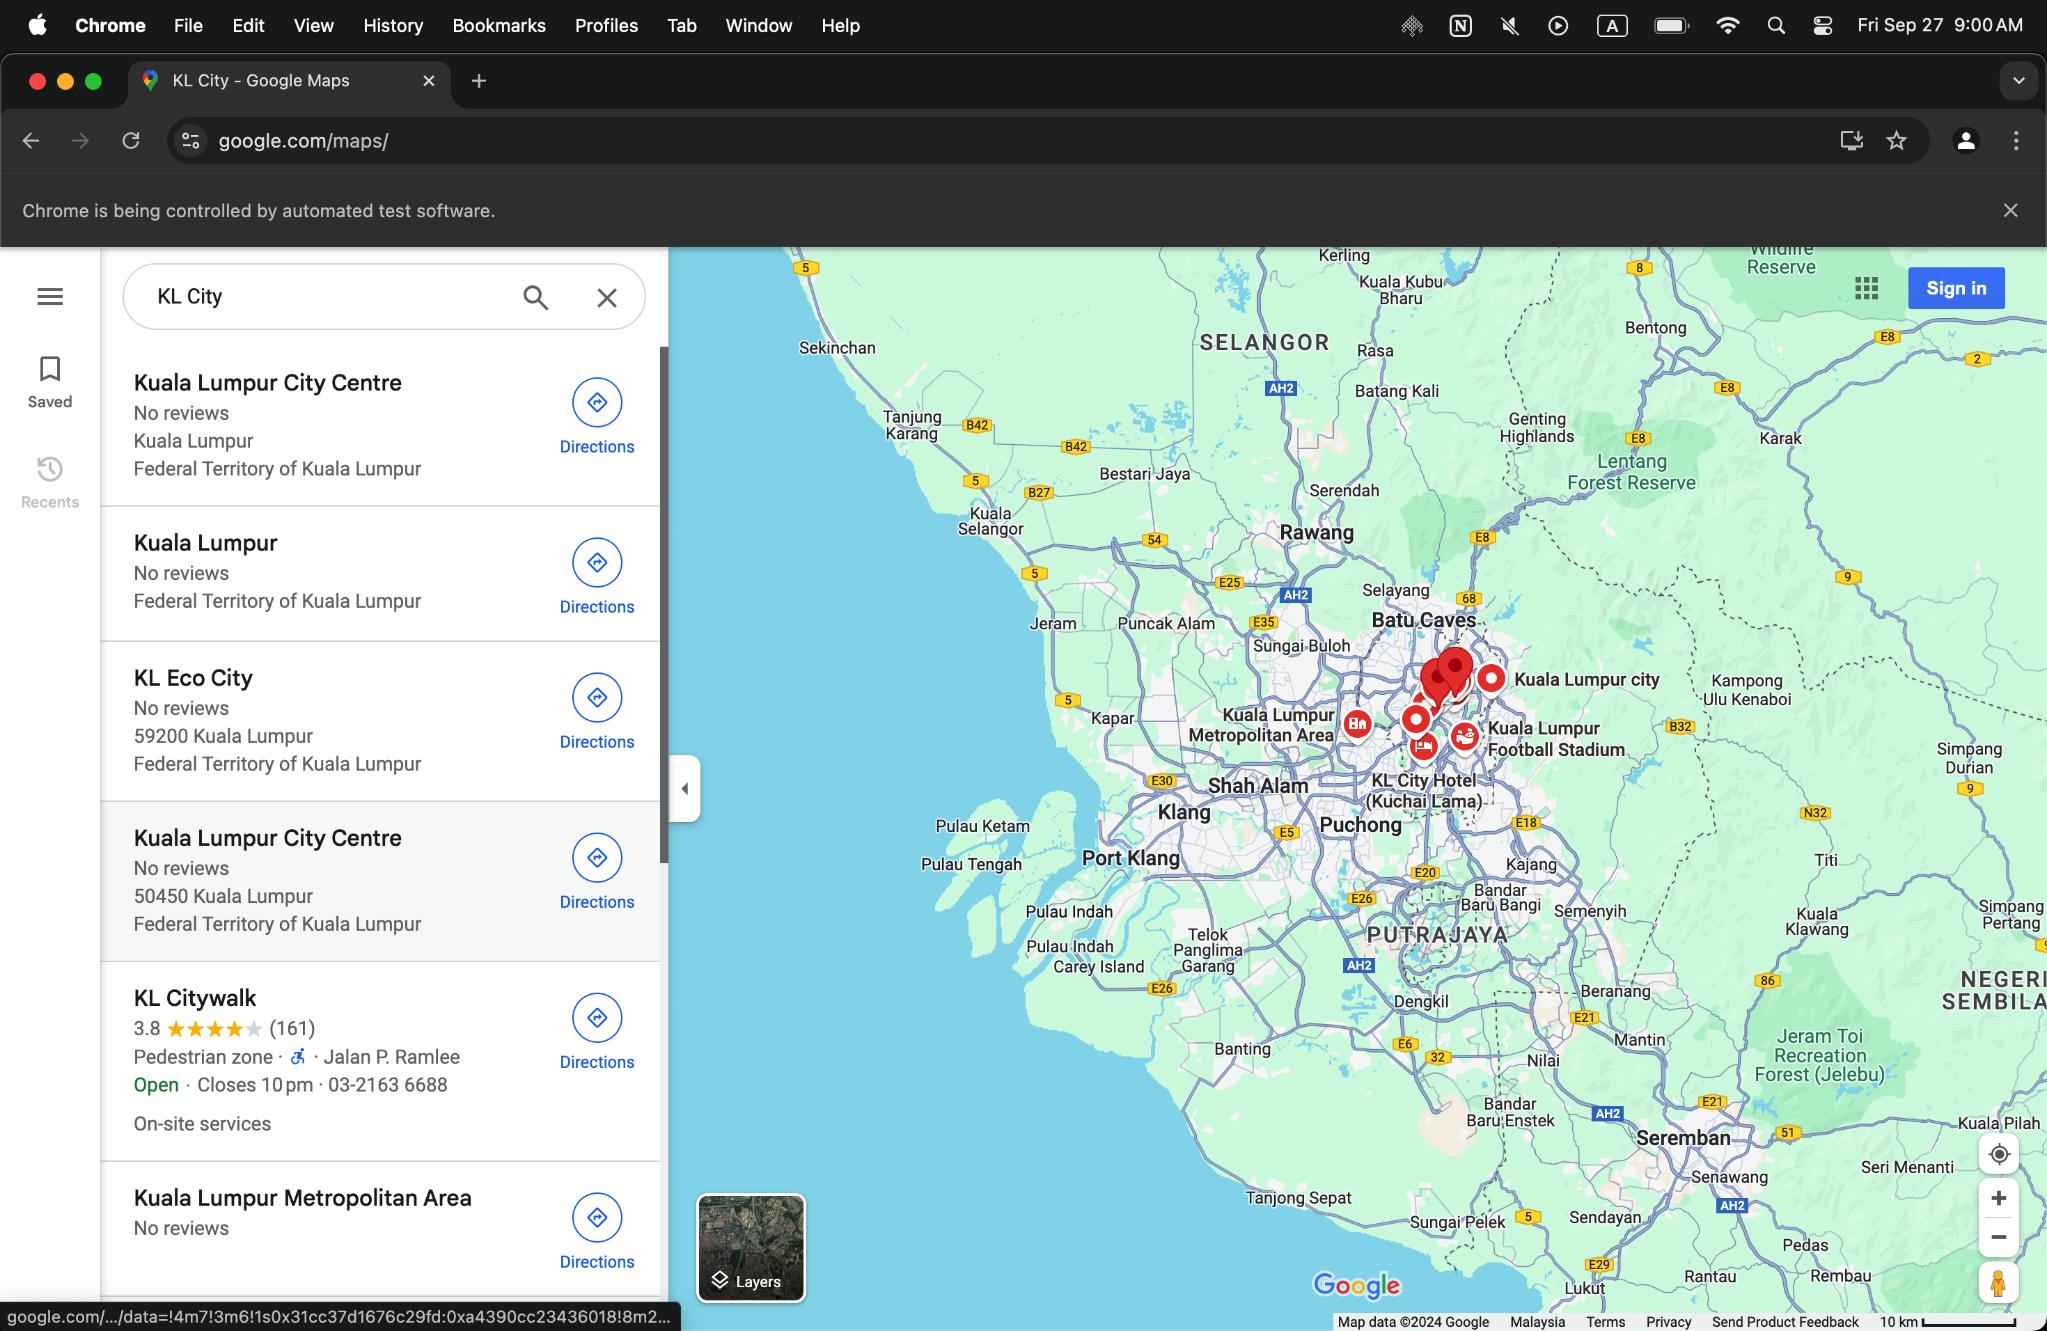The image size is (2047, 1331).
Task: Go back in Chrome browser history
Action: click(31, 141)
